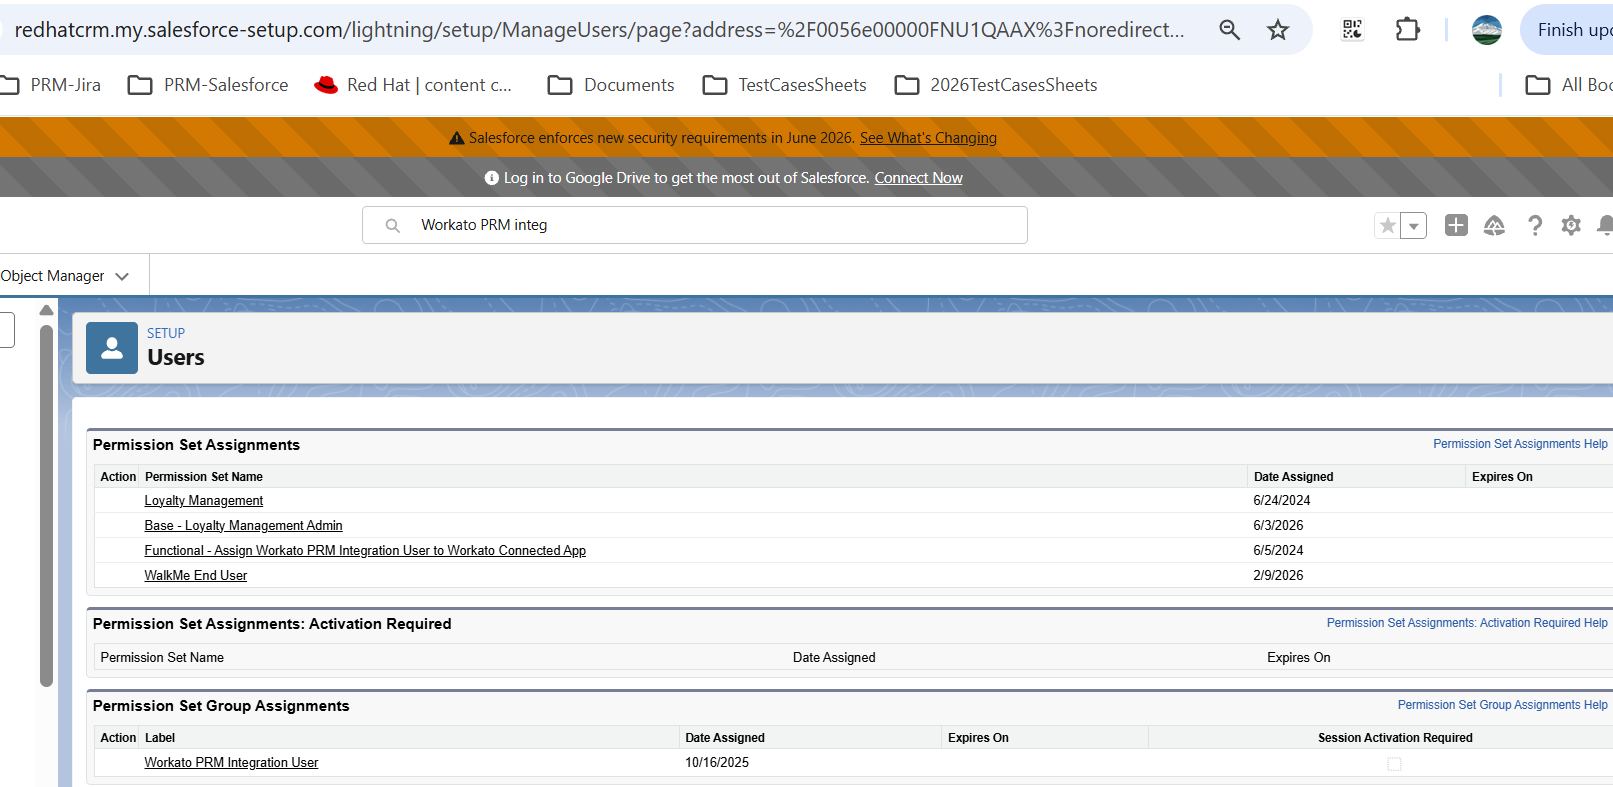Open the Salesforce Help question mark
The height and width of the screenshot is (787, 1613).
coord(1535,226)
